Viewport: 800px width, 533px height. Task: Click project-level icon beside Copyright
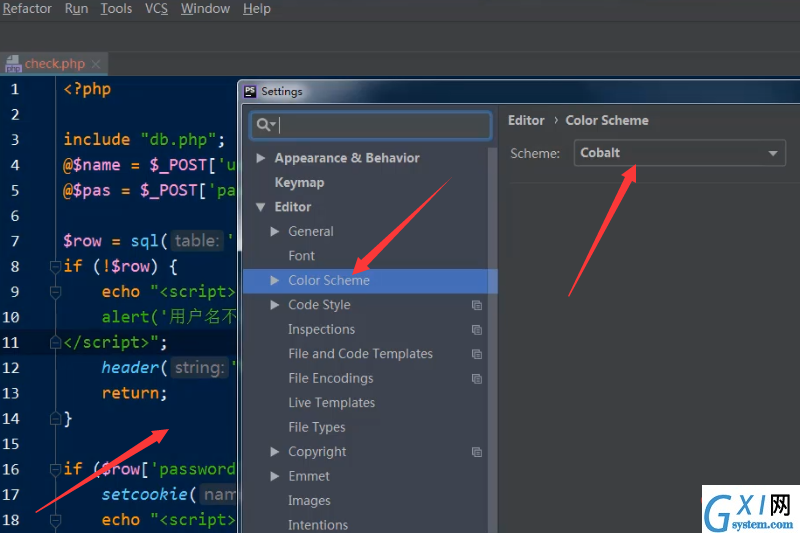pos(477,452)
